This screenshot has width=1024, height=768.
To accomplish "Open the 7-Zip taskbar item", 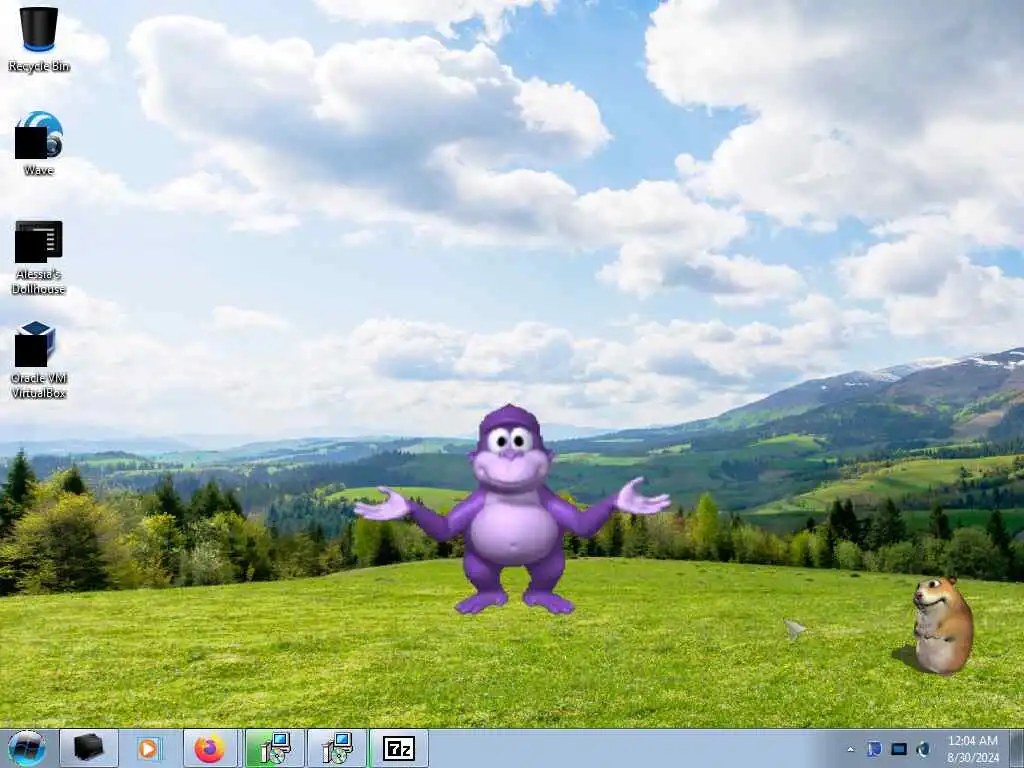I will pos(399,748).
